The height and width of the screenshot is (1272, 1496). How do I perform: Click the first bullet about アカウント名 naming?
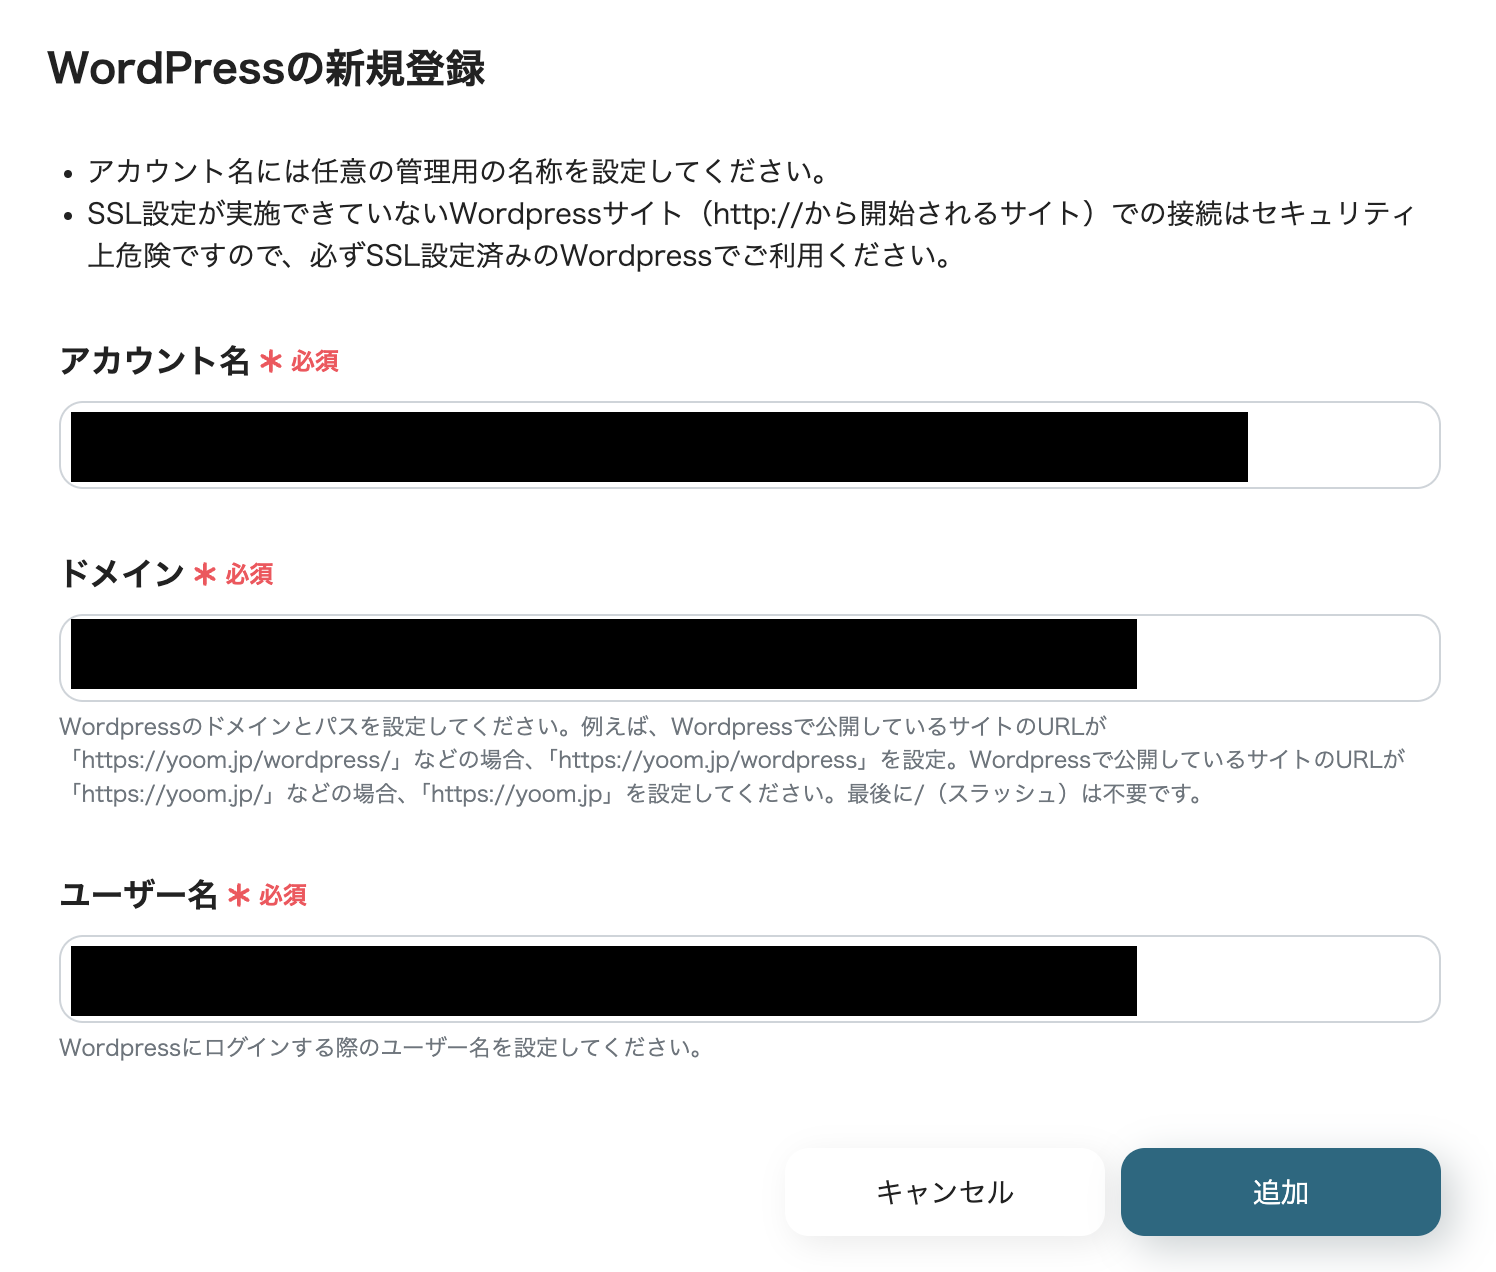point(458,172)
